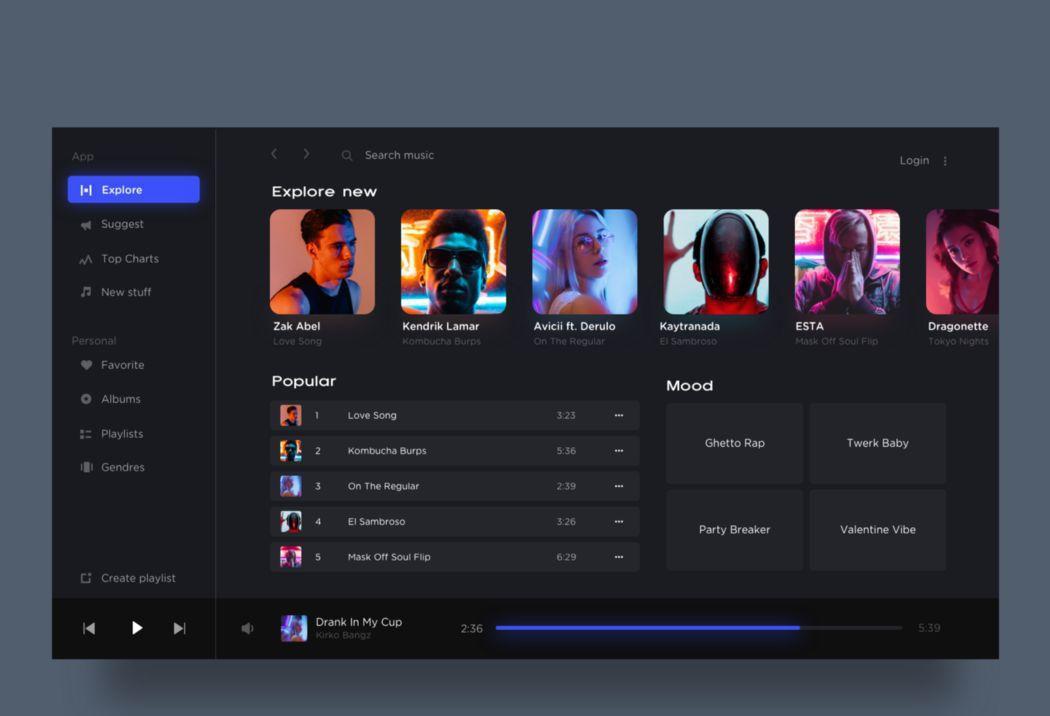Open Playlists from sidebar
Image resolution: width=1050 pixels, height=716 pixels.
[122, 434]
